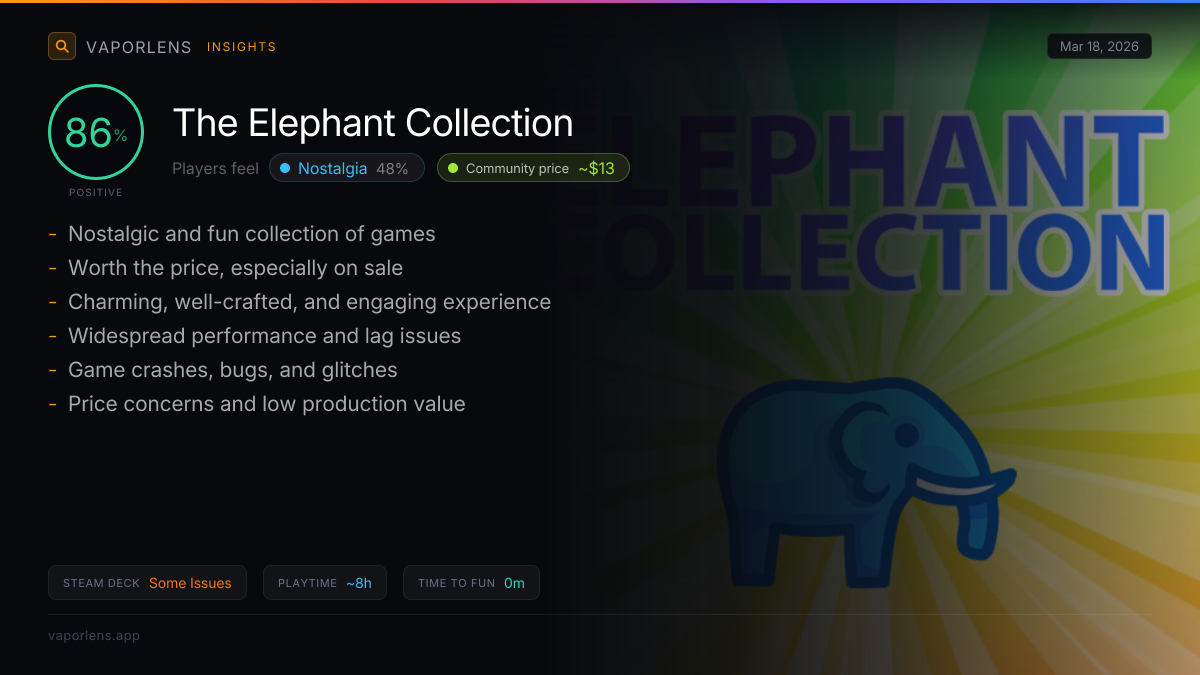Click 'Game crashes, bugs, and glitches' bullet
This screenshot has height=675, width=1200.
point(233,370)
